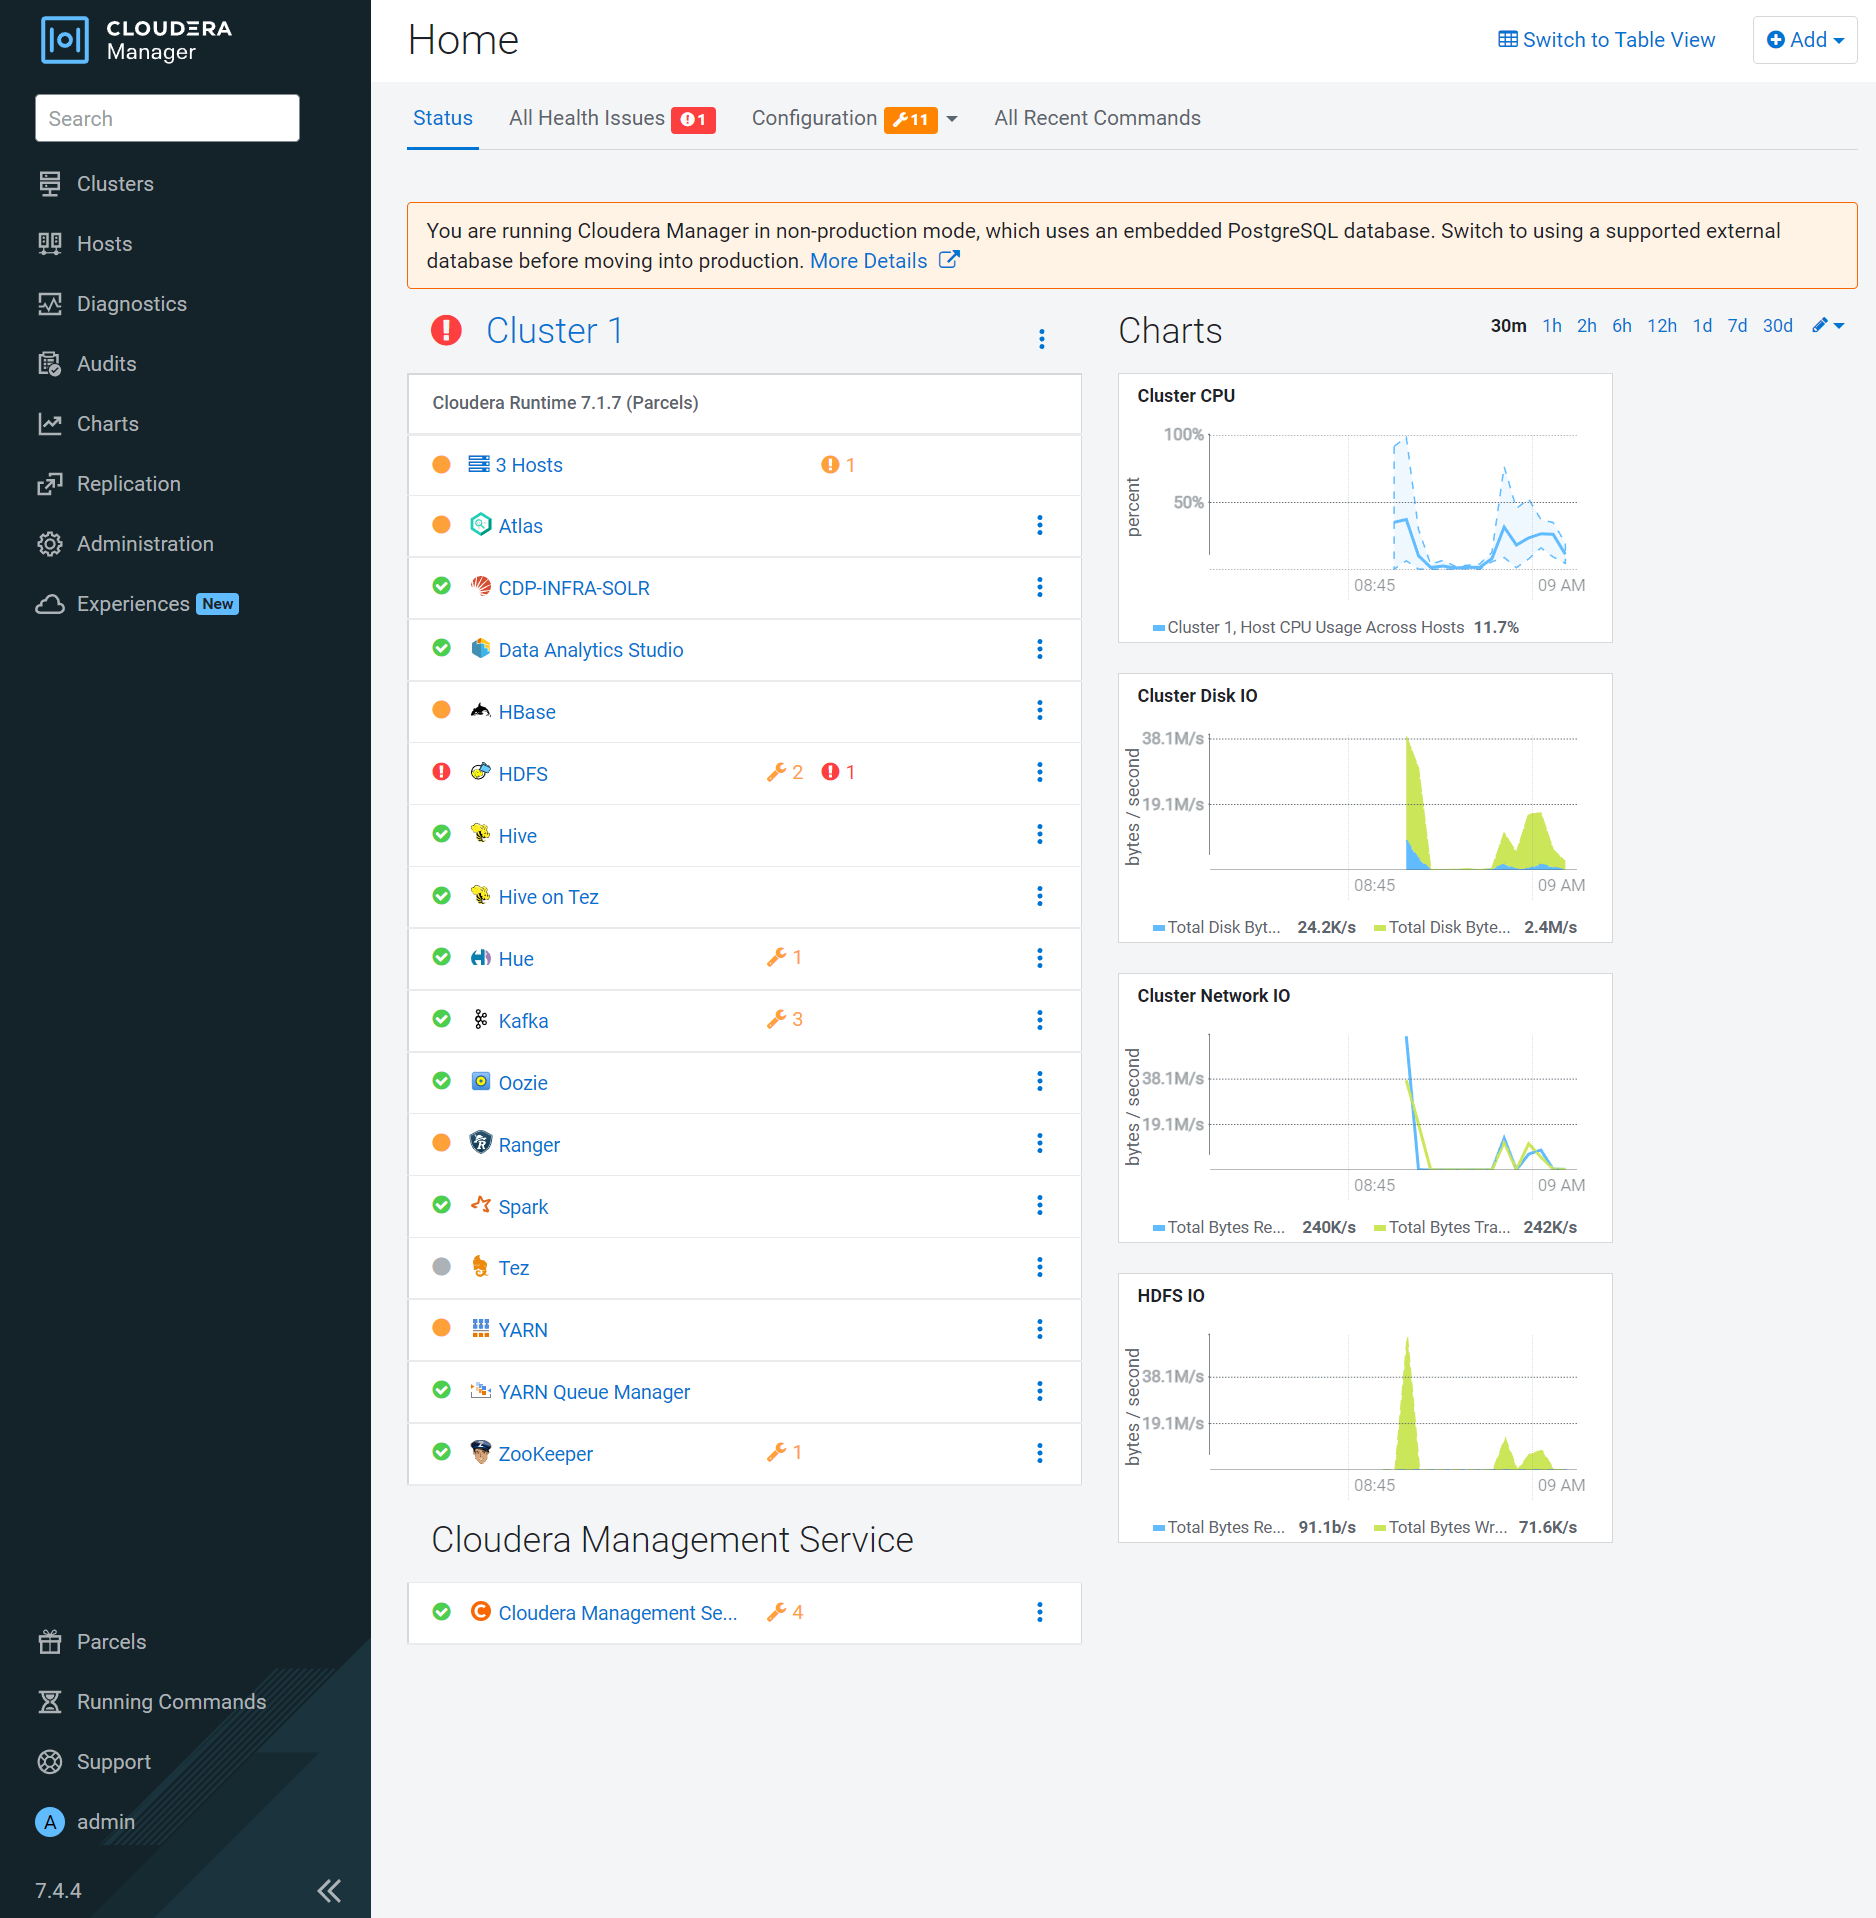Expand the Configuration tab dropdown arrow

point(952,119)
